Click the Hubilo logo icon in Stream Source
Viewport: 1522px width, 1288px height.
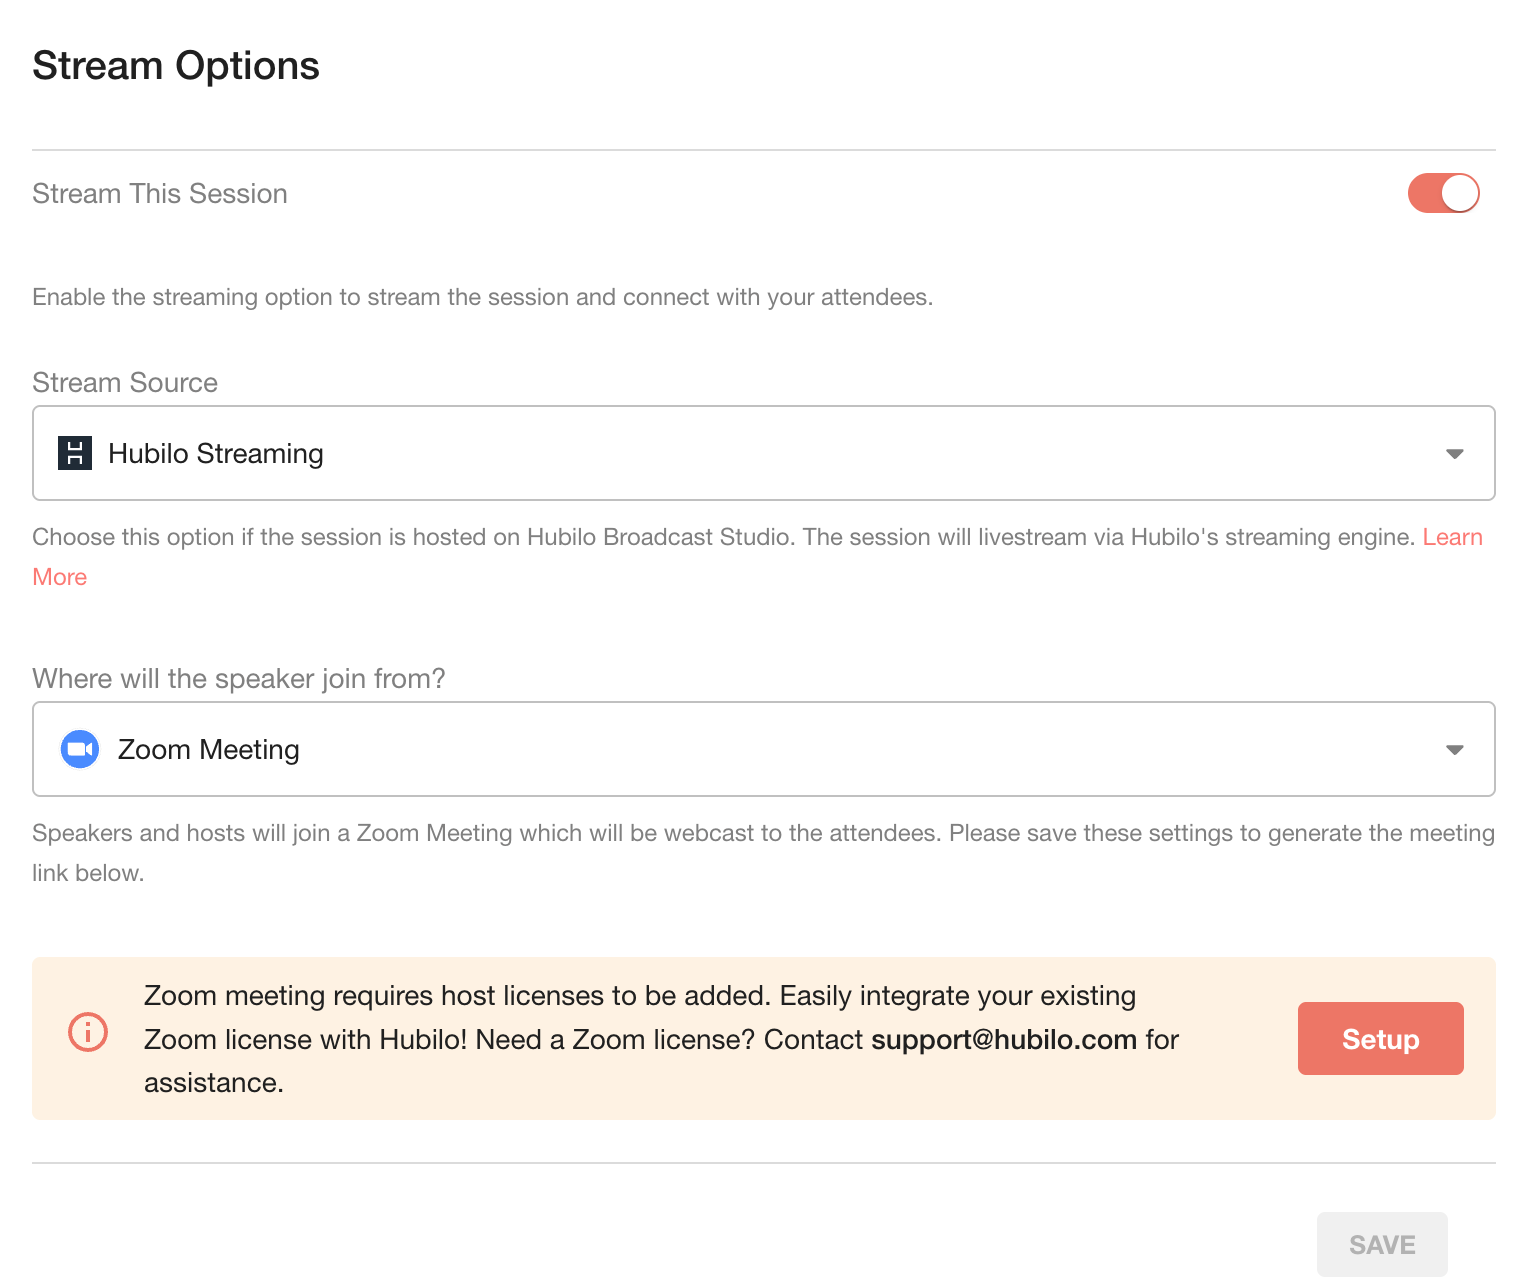coord(75,453)
